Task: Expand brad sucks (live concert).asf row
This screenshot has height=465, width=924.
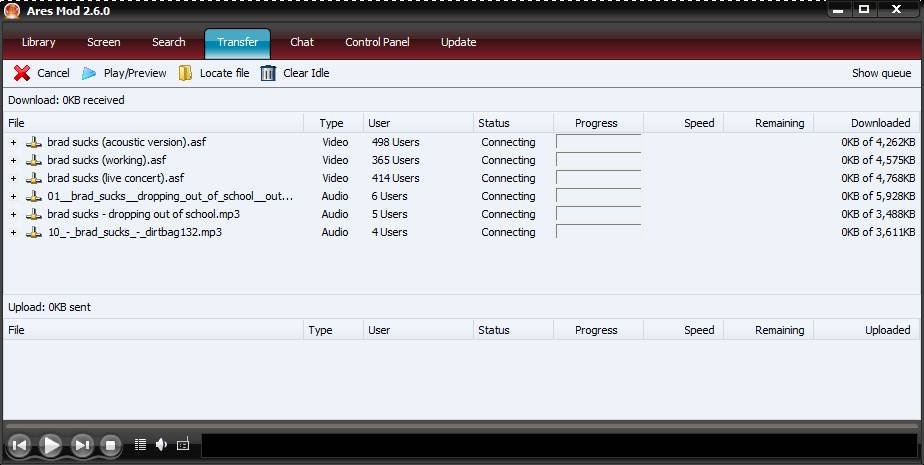Action: pyautogui.click(x=14, y=179)
